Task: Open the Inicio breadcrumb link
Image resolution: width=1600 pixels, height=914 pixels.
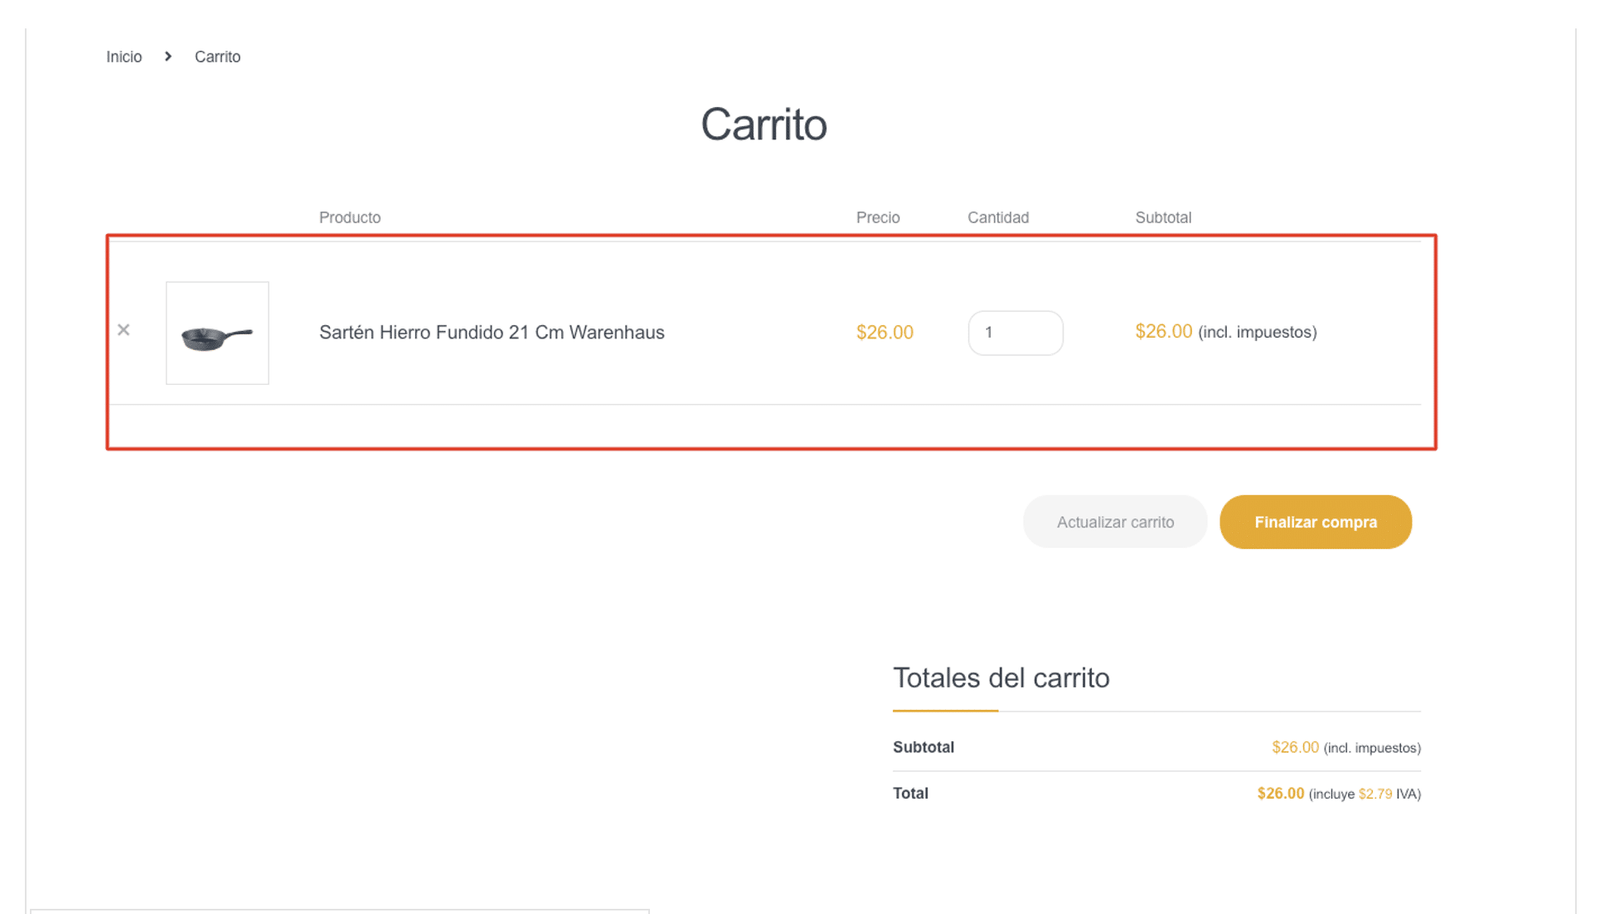Action: coord(123,56)
